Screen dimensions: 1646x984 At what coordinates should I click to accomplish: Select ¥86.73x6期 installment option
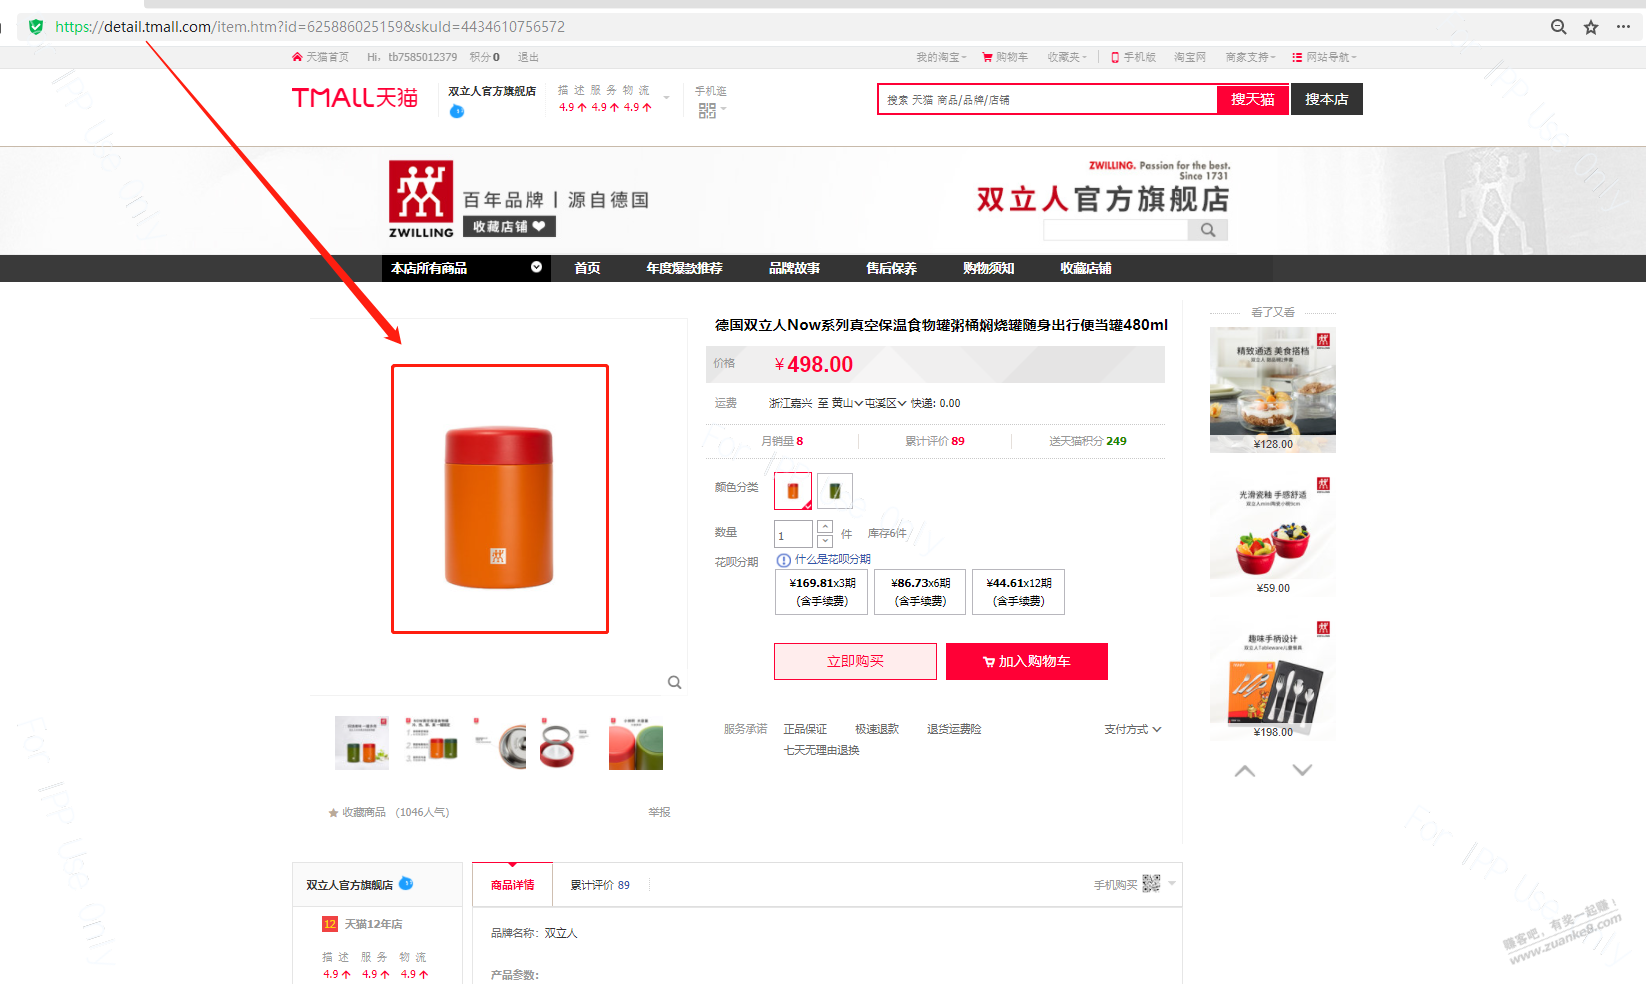pyautogui.click(x=920, y=592)
